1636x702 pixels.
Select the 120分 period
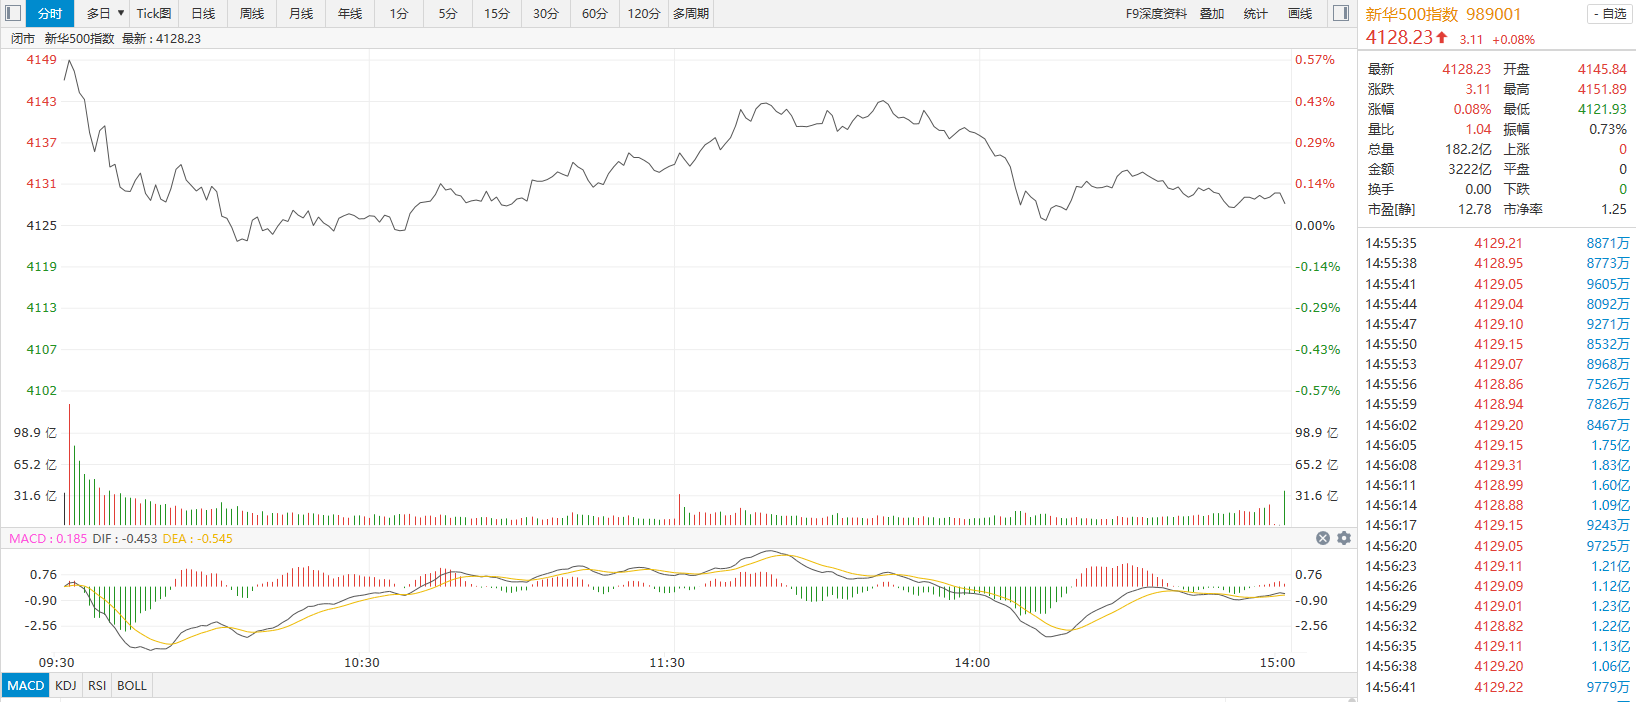point(644,13)
